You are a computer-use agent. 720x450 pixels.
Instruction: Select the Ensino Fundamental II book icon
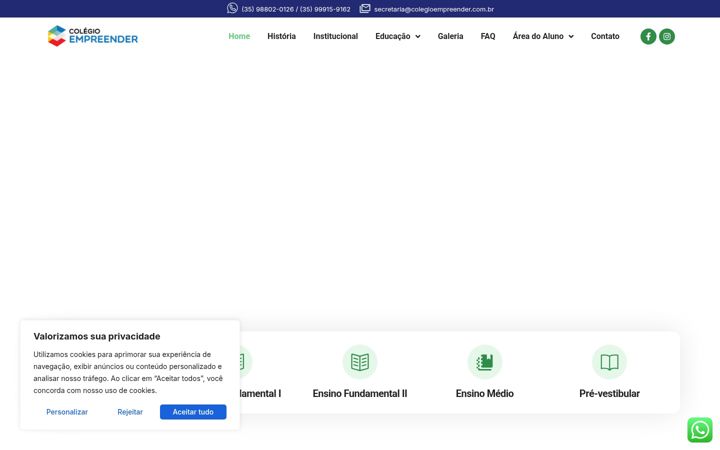[360, 362]
